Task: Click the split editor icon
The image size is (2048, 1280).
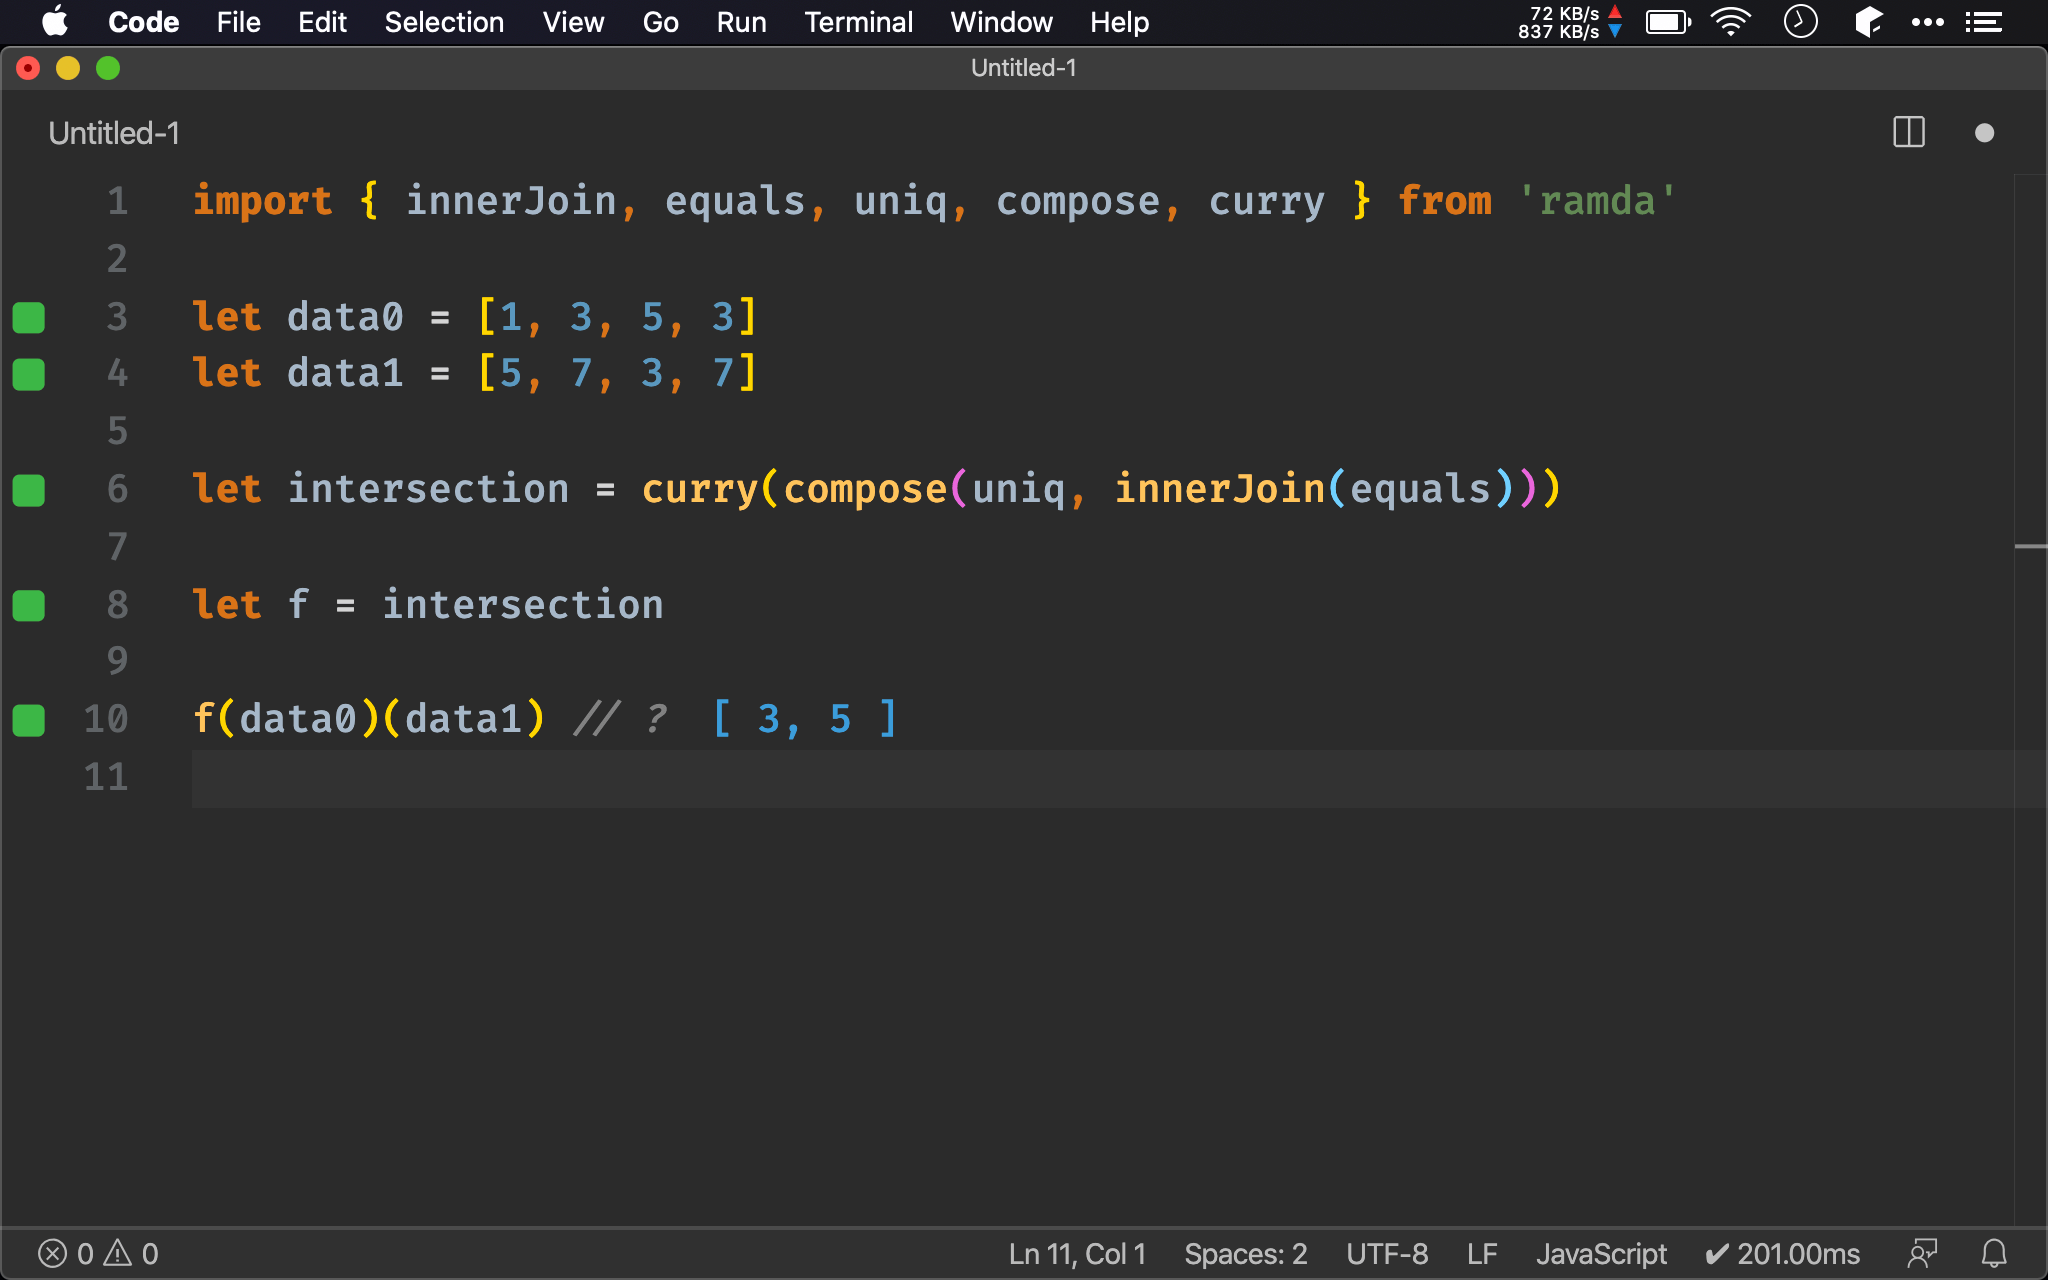Action: (x=1908, y=133)
